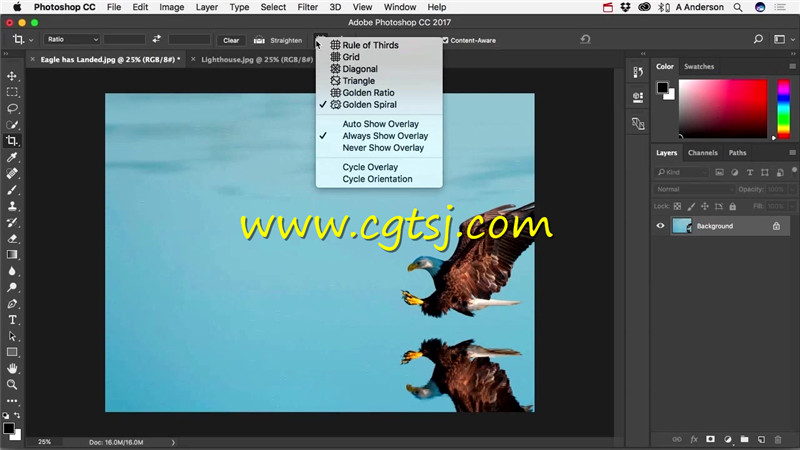Select the Crop tool in toolbar

12,141
